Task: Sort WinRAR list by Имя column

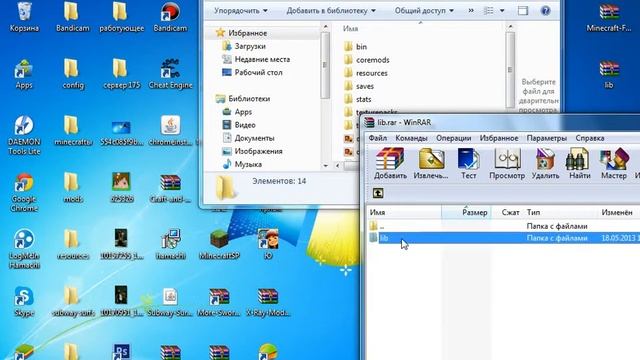Action: click(404, 212)
